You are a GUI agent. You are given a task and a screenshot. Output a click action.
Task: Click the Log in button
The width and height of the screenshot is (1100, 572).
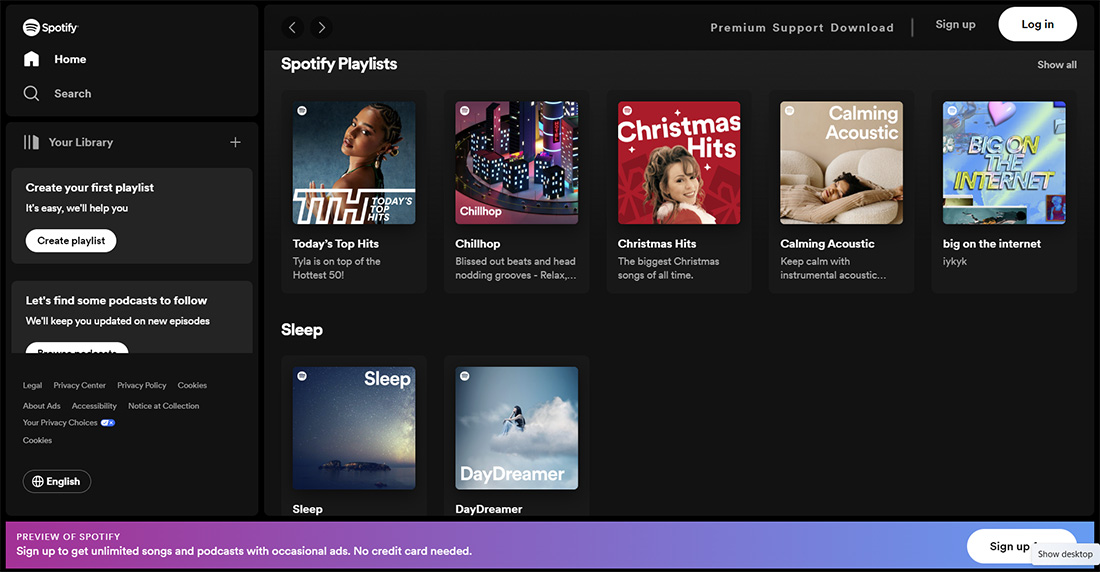click(x=1038, y=24)
